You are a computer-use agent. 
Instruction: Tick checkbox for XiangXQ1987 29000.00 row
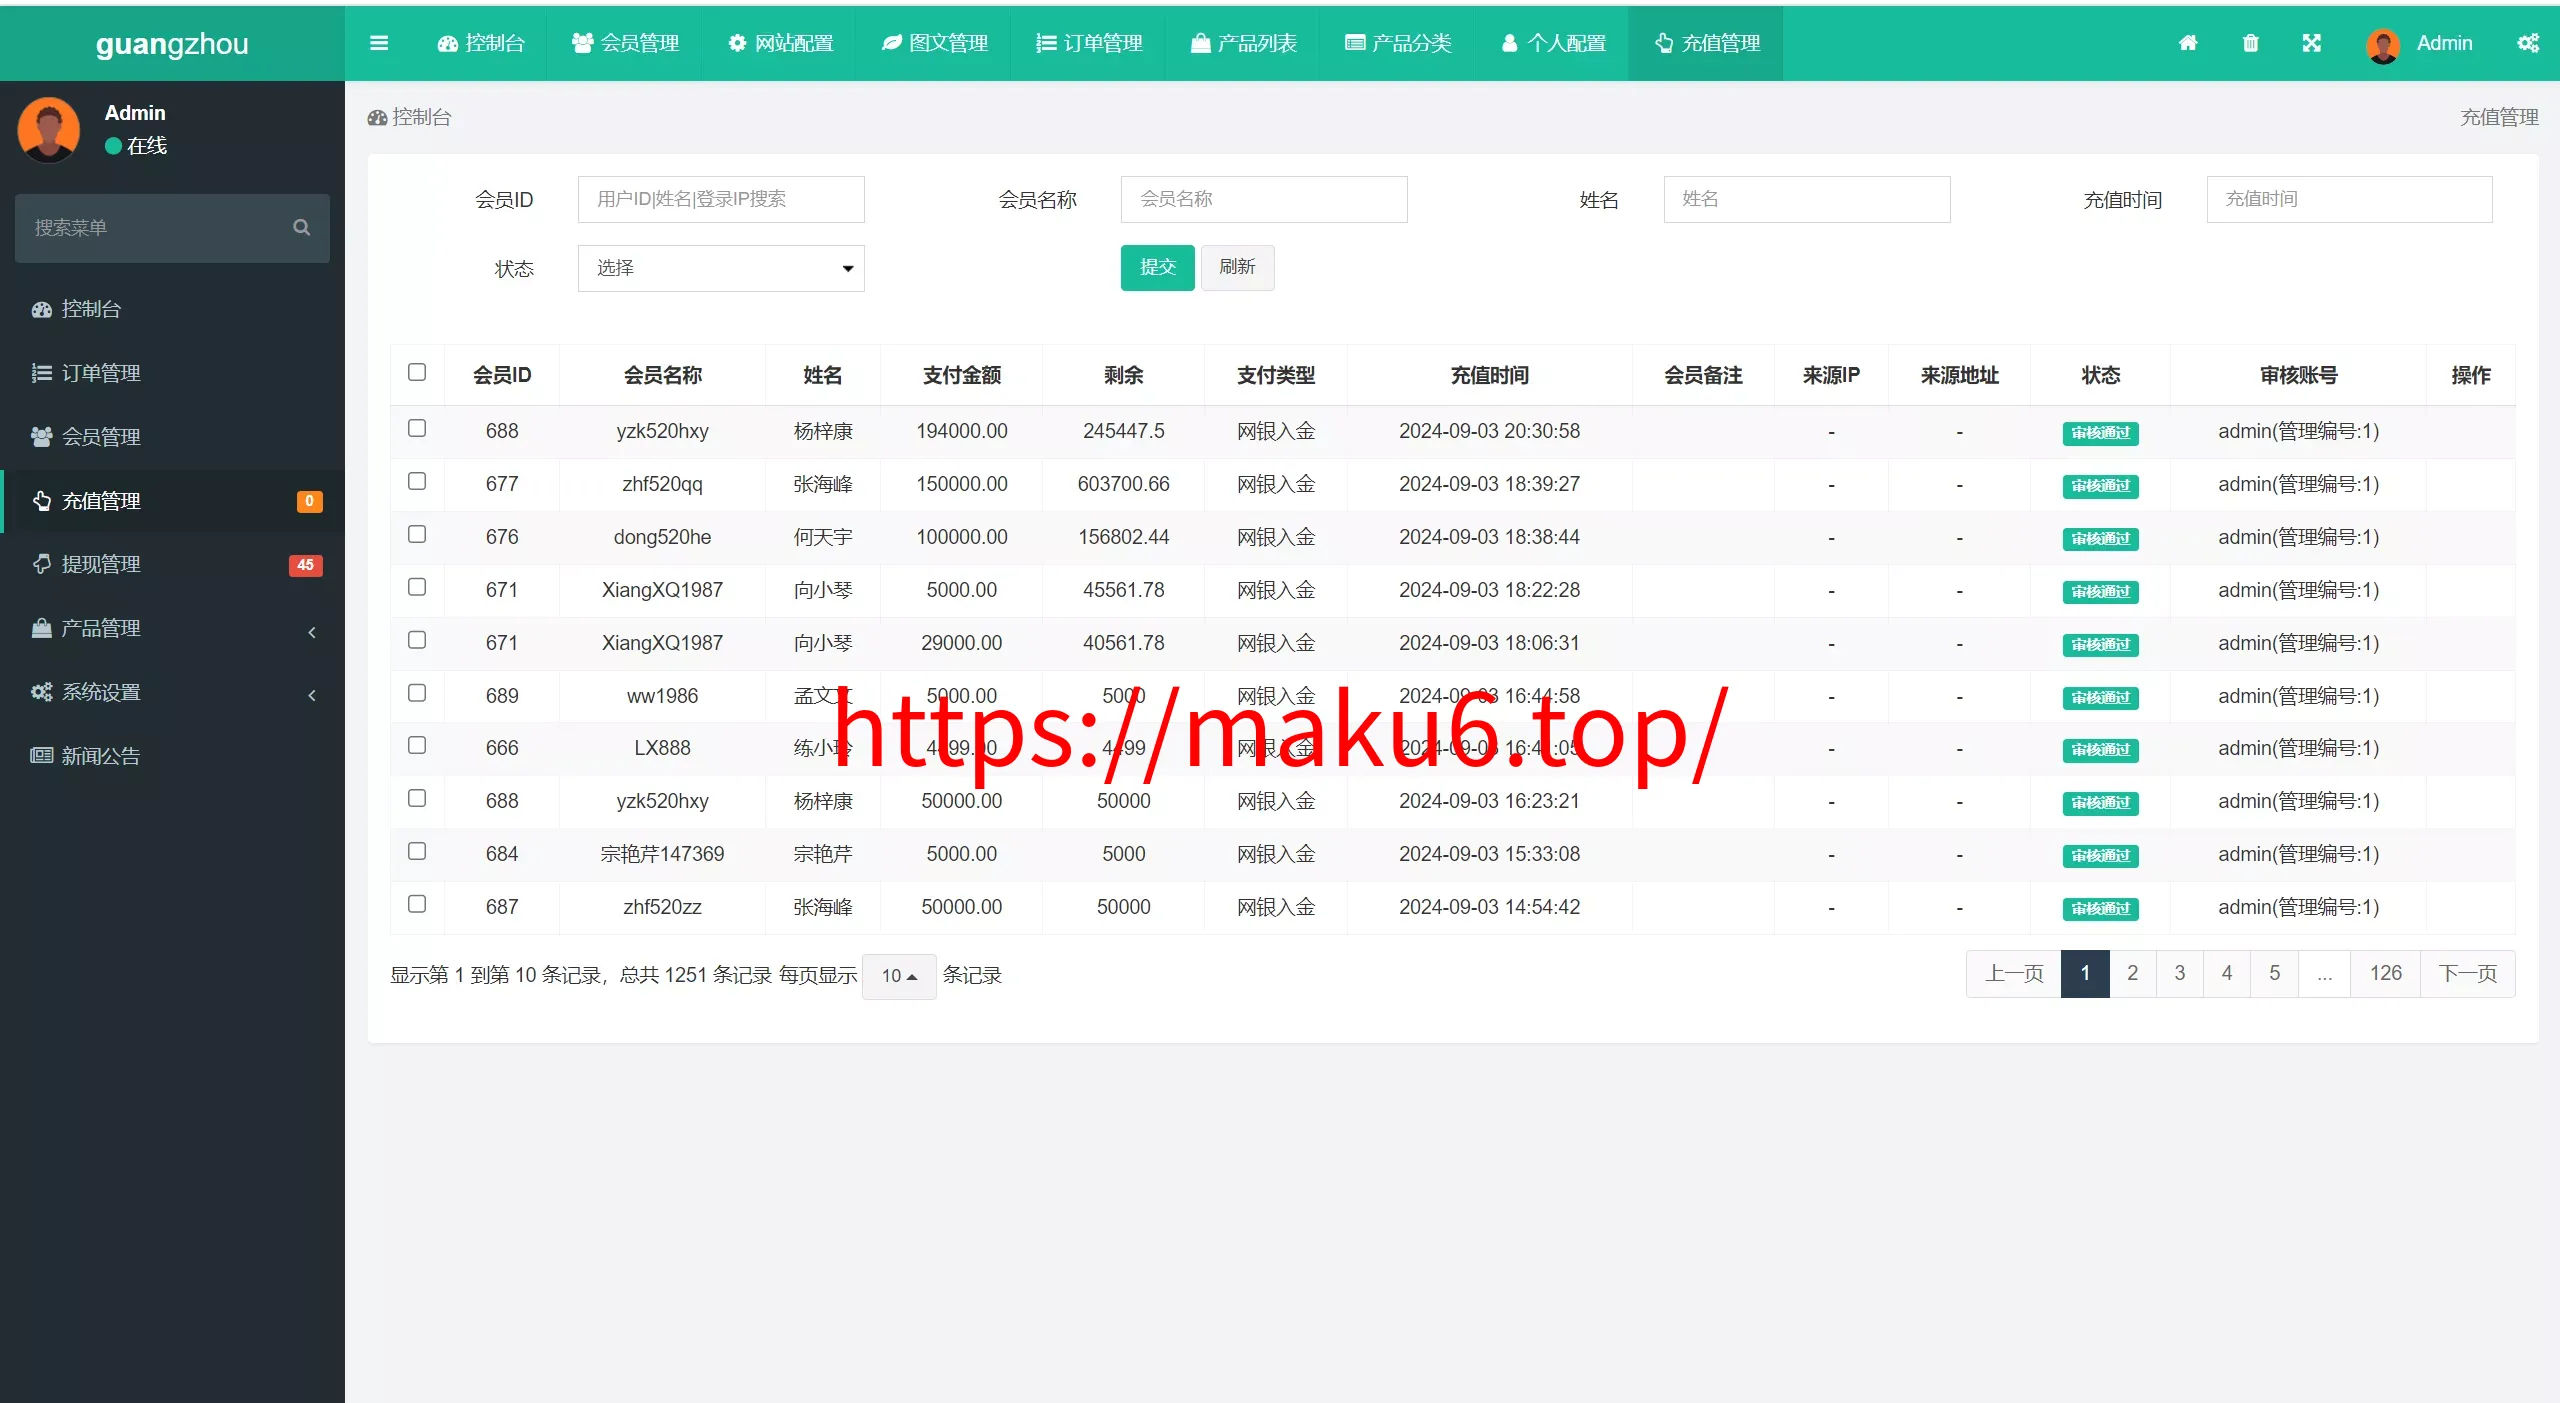(417, 640)
